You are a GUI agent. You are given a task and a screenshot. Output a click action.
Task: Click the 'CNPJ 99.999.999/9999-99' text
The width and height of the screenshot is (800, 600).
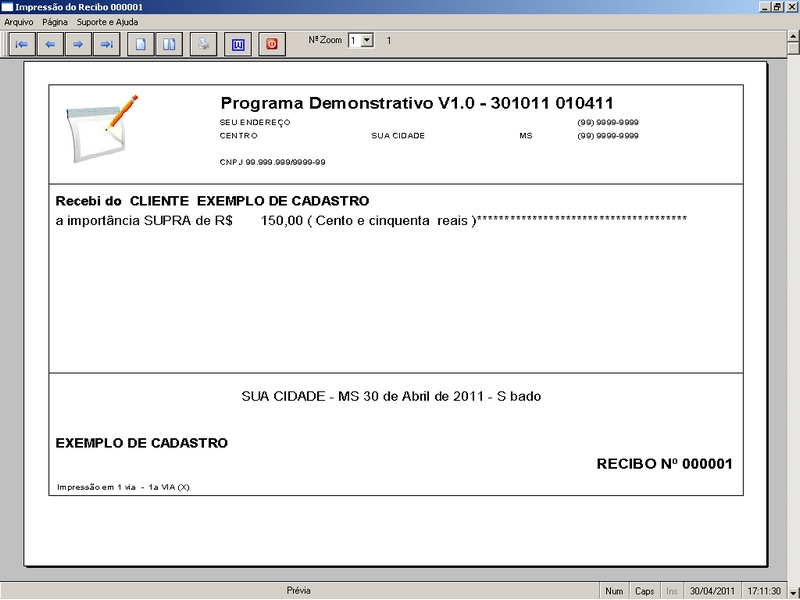click(272, 162)
